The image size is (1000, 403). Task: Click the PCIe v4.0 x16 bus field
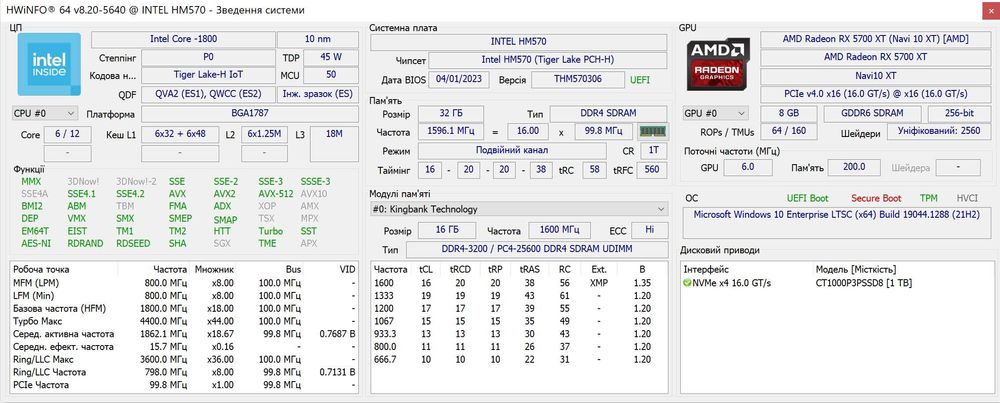click(876, 94)
